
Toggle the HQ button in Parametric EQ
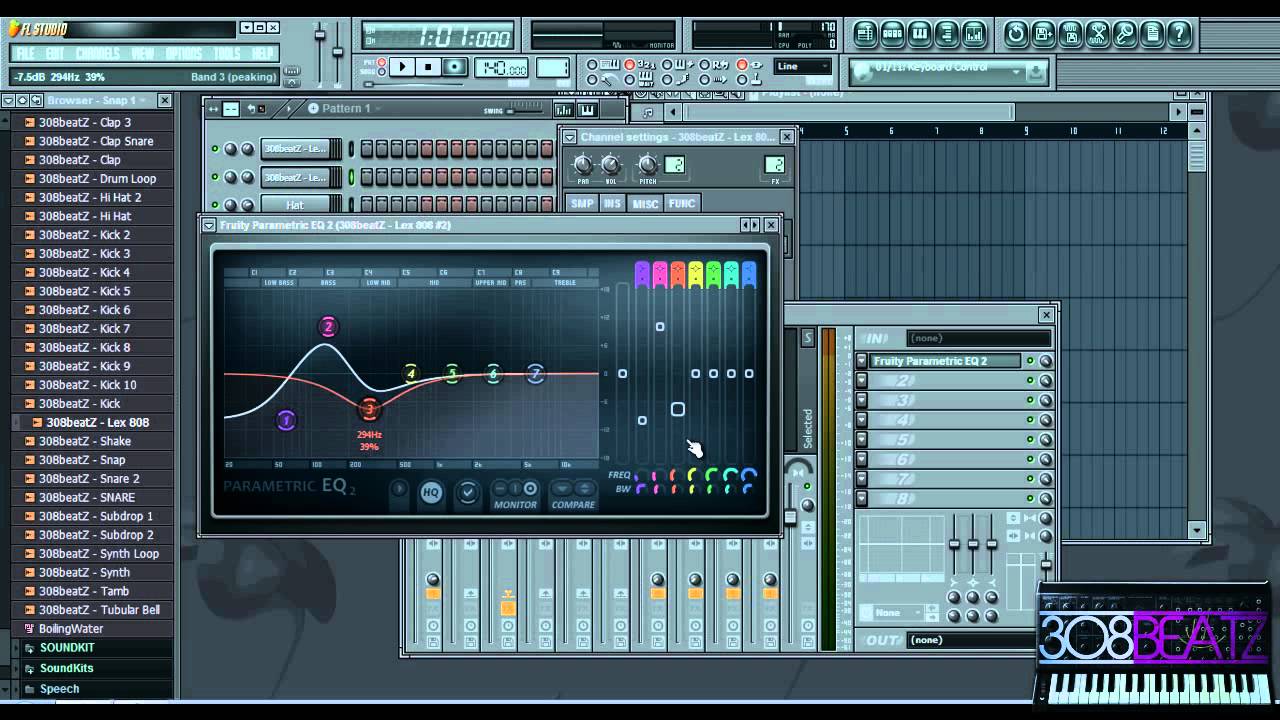[x=431, y=492]
